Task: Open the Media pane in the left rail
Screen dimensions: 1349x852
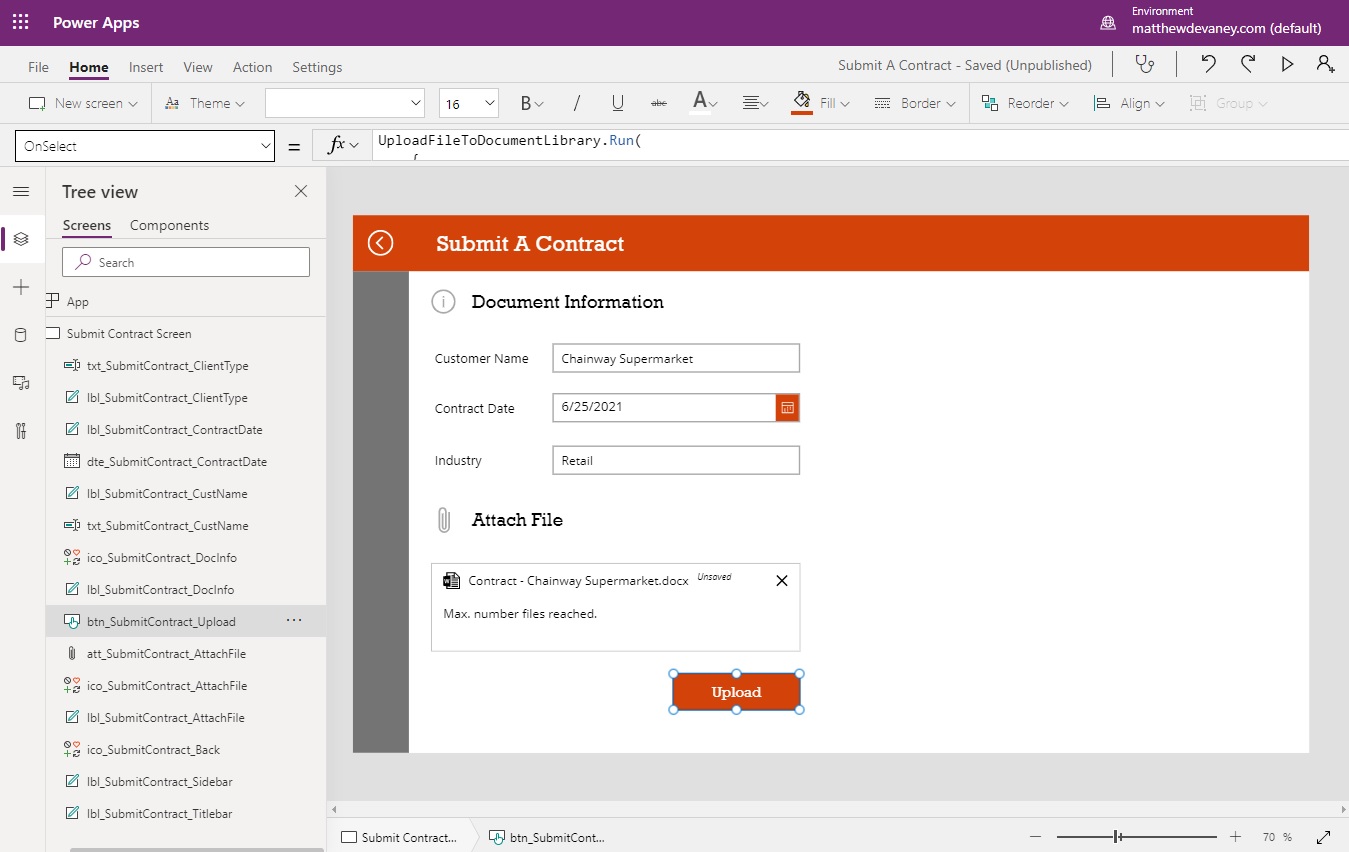Action: tap(21, 383)
